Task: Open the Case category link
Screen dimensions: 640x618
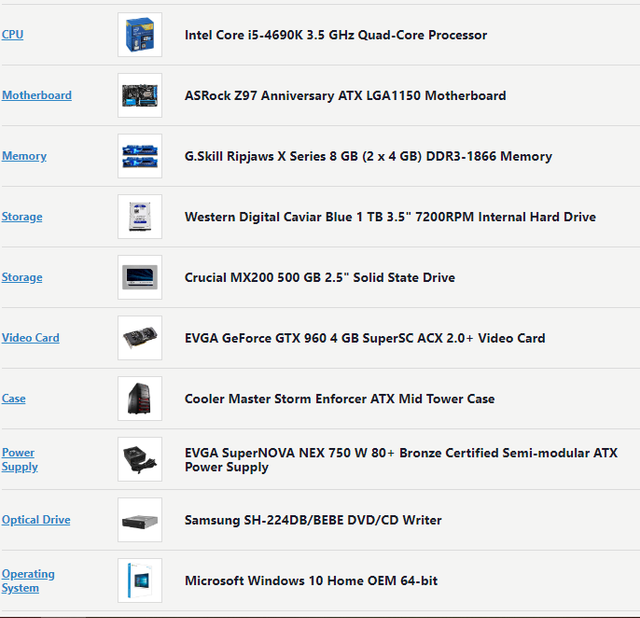Action: [x=13, y=398]
